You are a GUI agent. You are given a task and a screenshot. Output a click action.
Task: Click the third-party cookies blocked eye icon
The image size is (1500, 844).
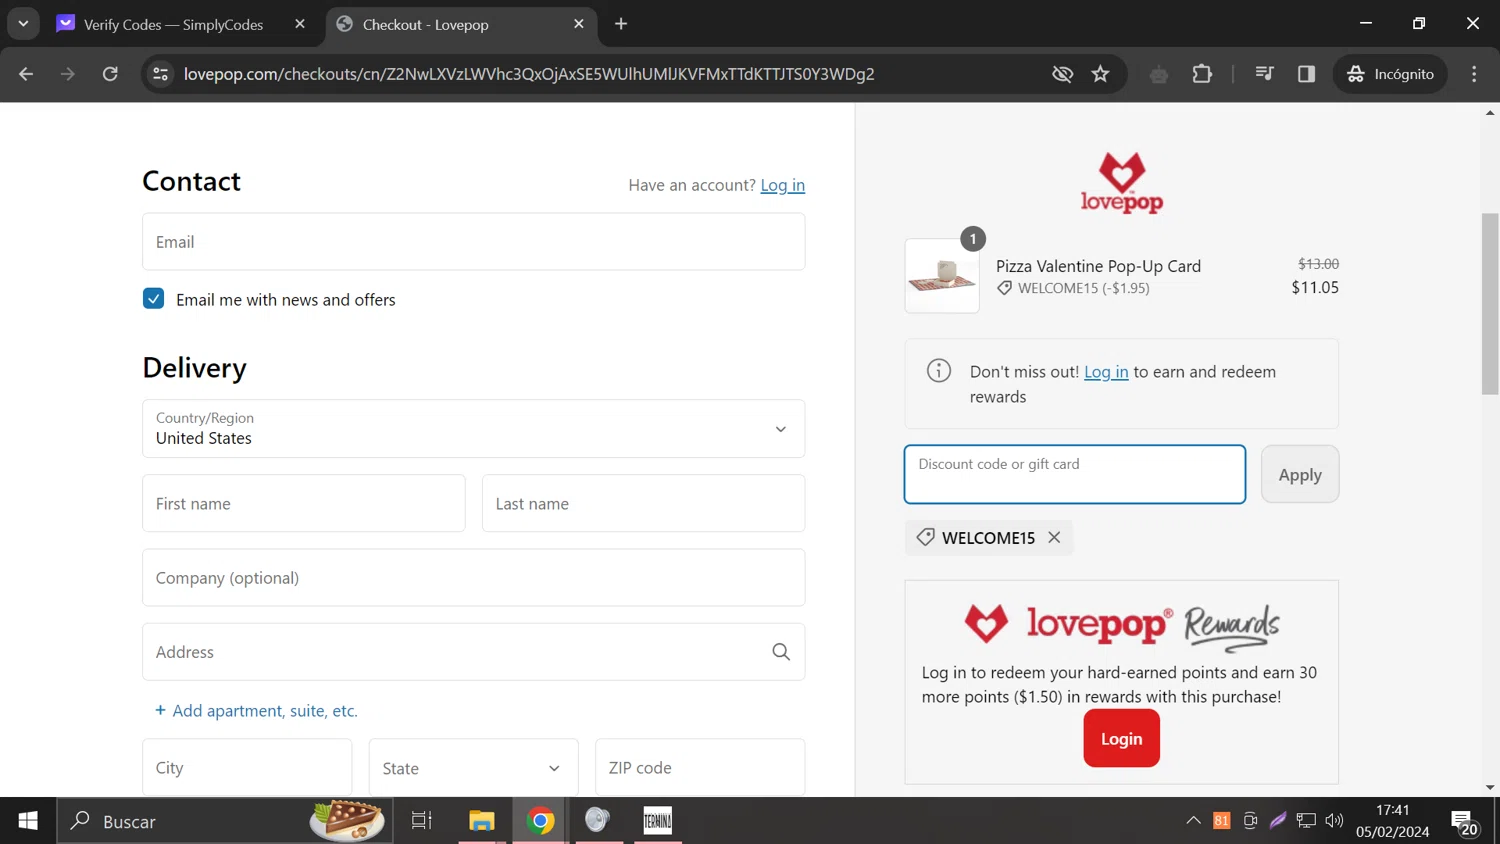coord(1062,74)
